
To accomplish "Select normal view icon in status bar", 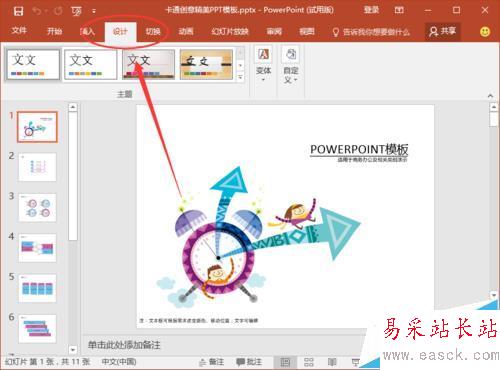I will (285, 362).
